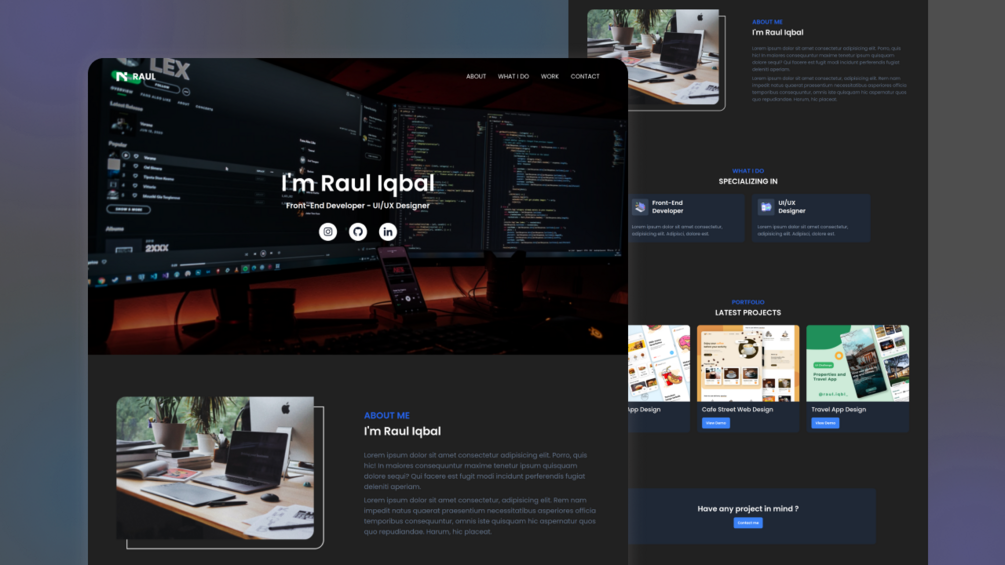Click the hero title "I'm Raul Iqbal"
The width and height of the screenshot is (1005, 565).
[x=358, y=183]
